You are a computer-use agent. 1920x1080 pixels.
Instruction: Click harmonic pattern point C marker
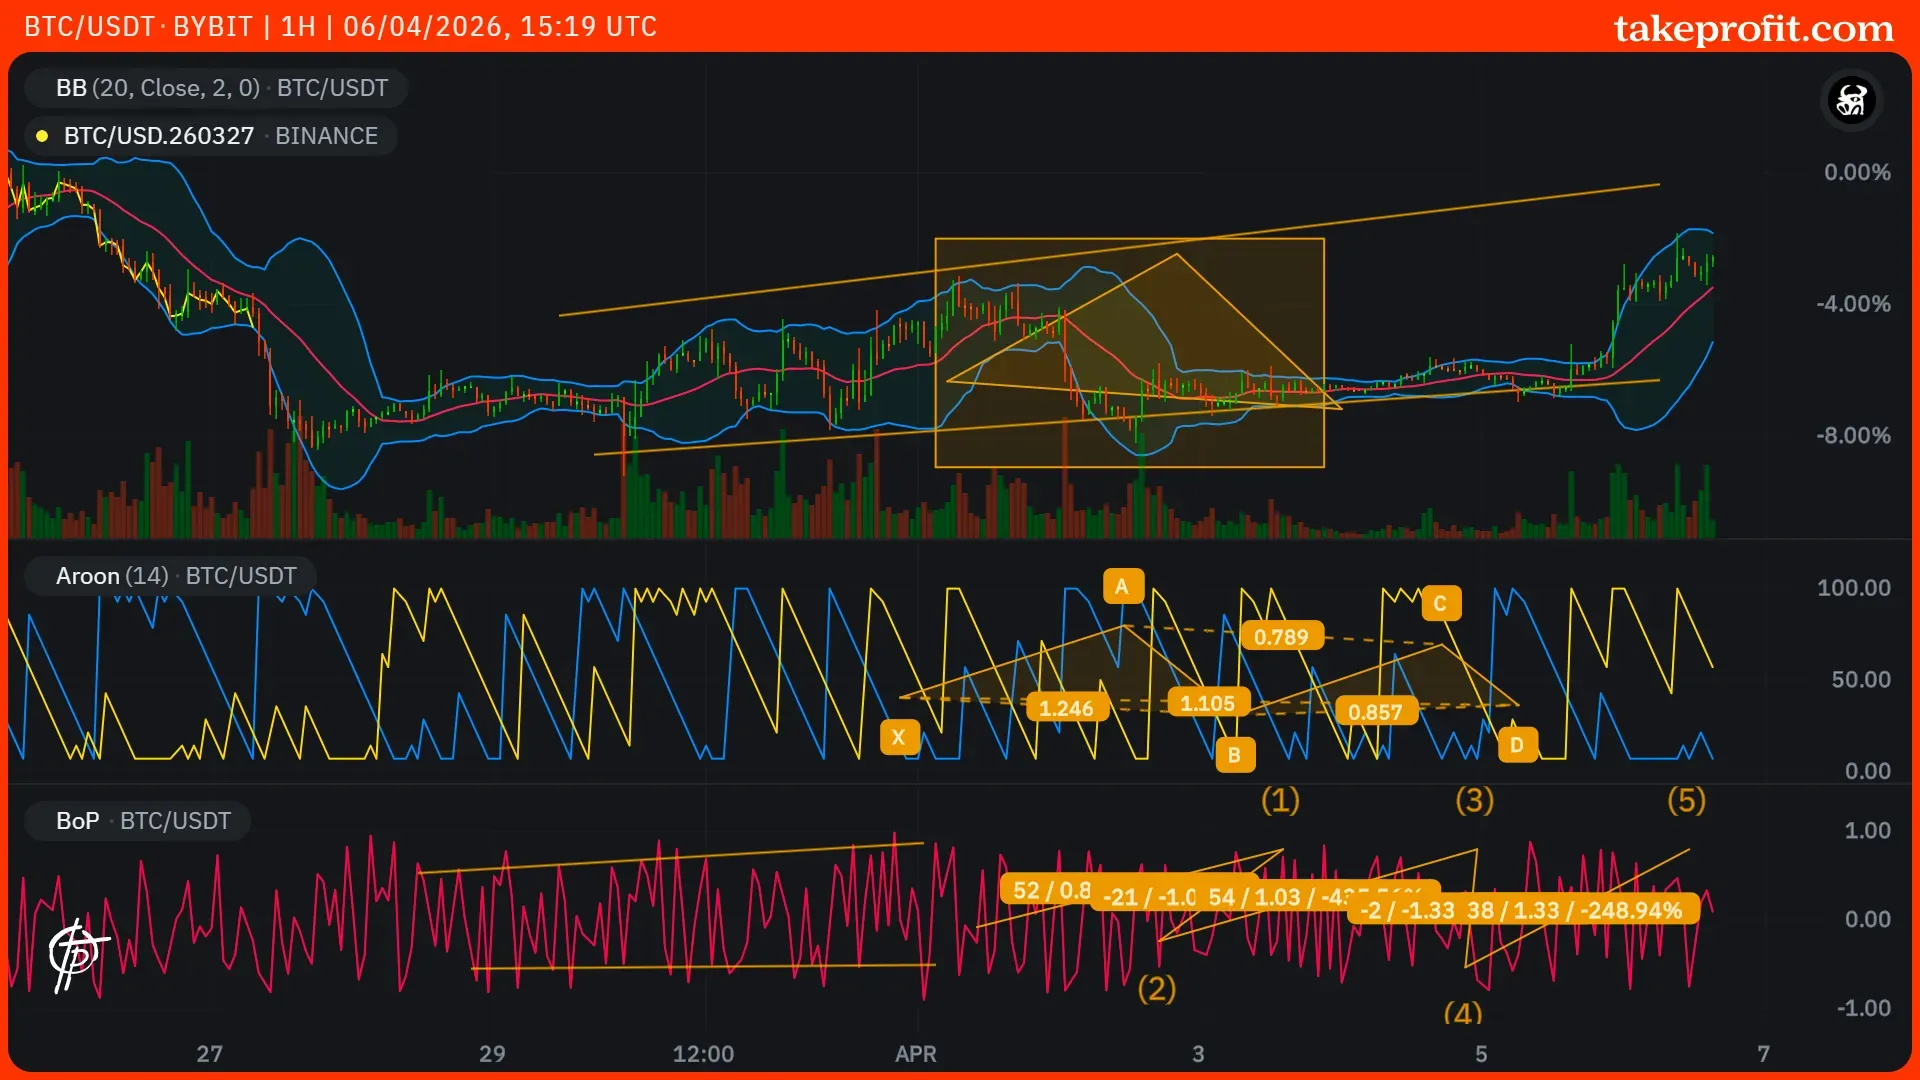tap(1440, 604)
